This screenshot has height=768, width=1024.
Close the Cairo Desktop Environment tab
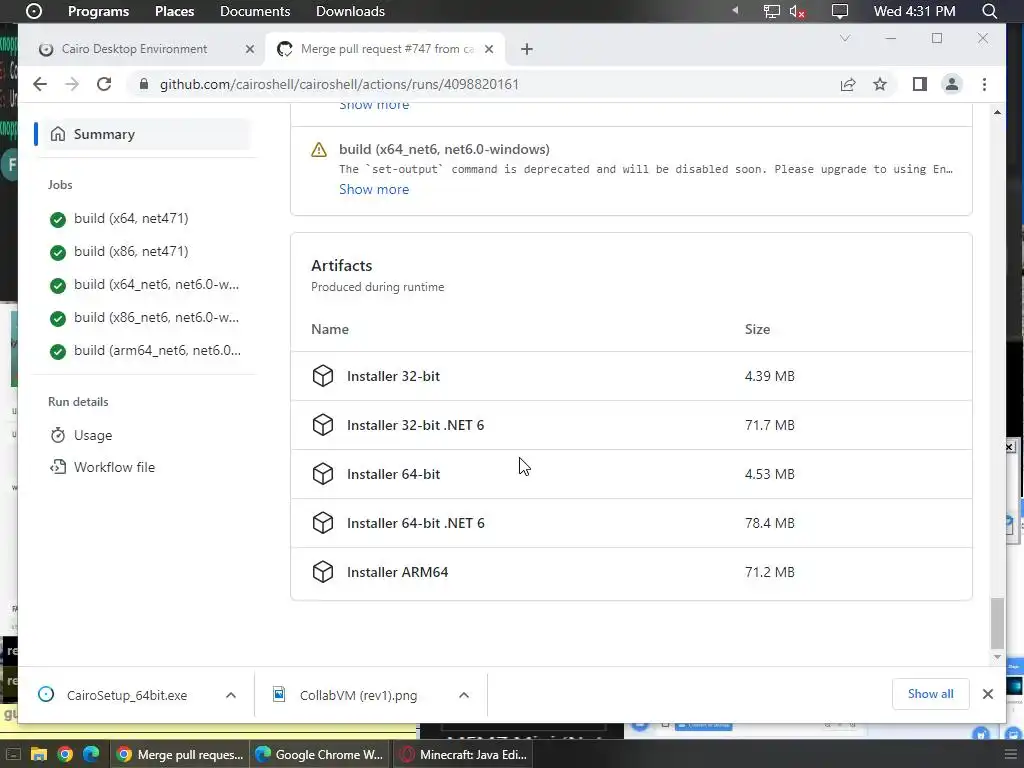click(249, 49)
